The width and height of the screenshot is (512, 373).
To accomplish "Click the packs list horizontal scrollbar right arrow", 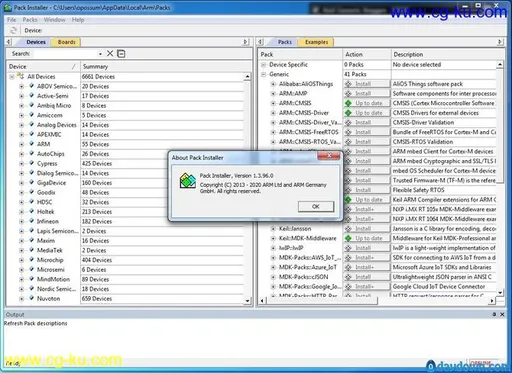I will [493, 301].
